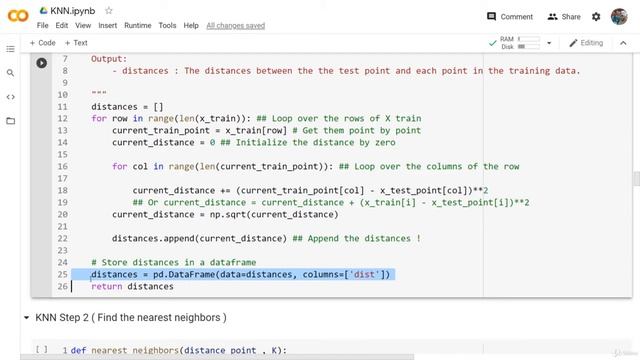640x360 pixels.
Task: Expand the runtime connection dropdown arrow
Action: point(549,43)
